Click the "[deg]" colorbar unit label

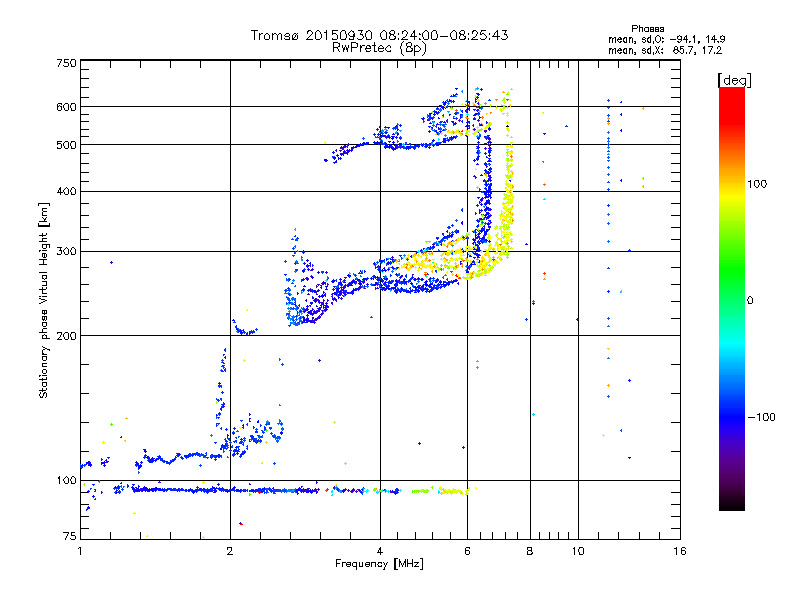[x=734, y=80]
